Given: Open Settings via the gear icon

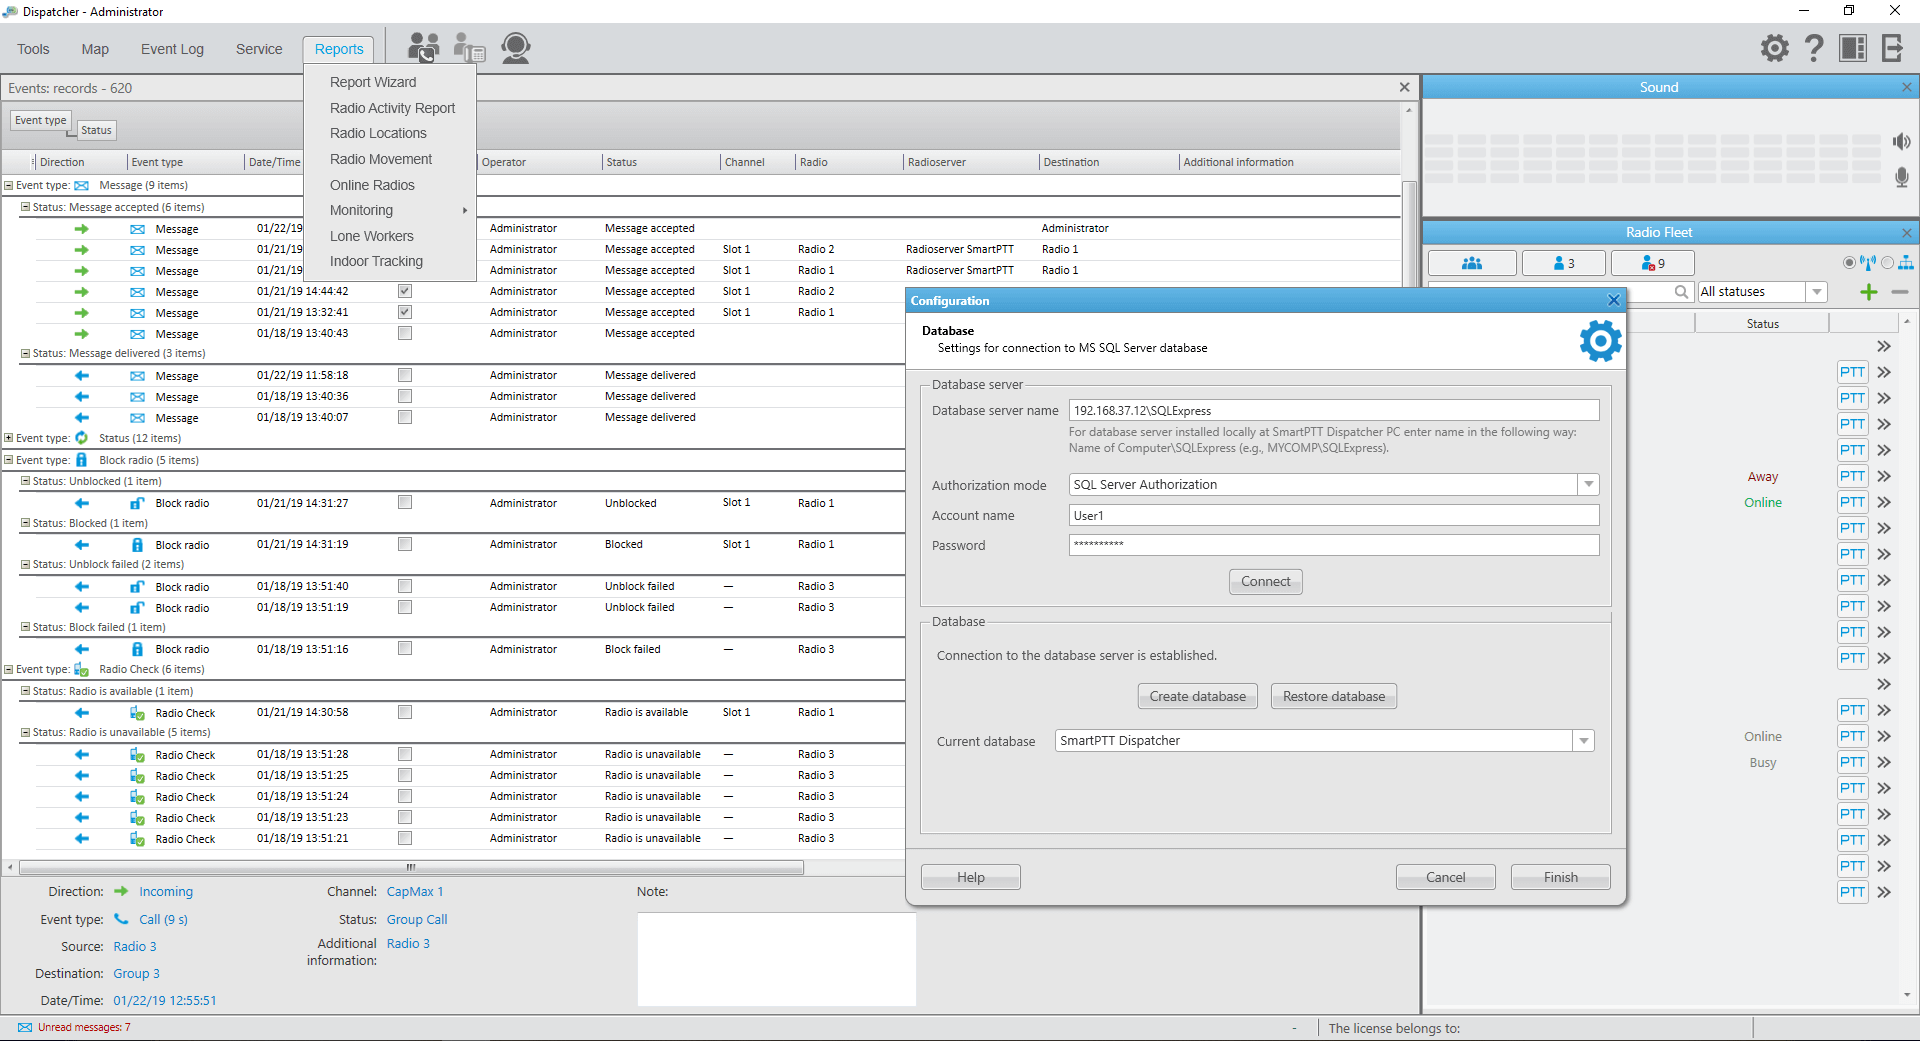Looking at the screenshot, I should pos(1775,47).
